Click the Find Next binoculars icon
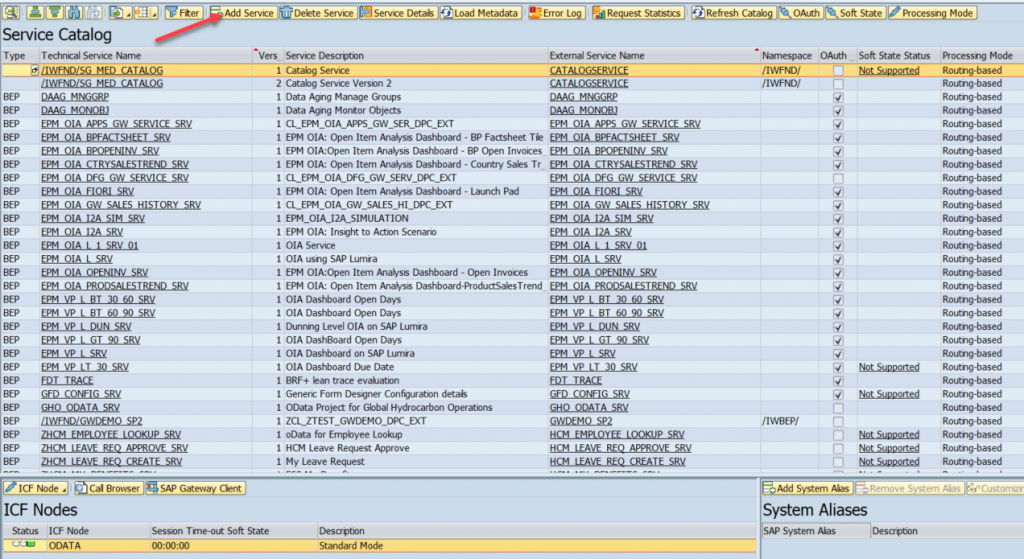 click(x=94, y=12)
